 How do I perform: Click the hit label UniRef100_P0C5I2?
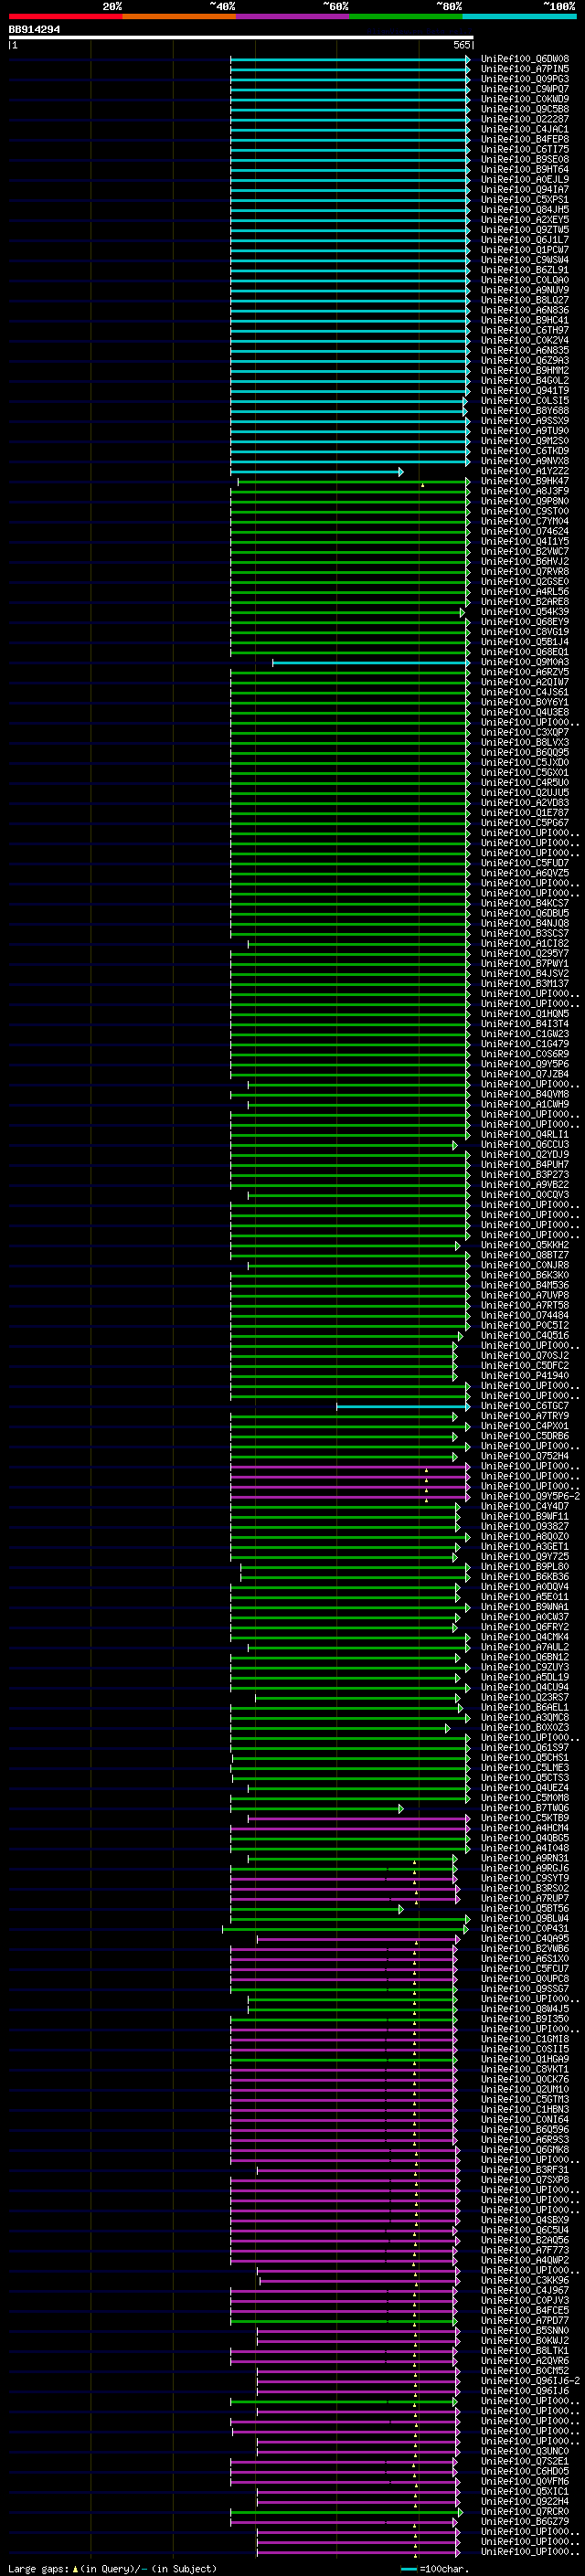pyautogui.click(x=525, y=1326)
